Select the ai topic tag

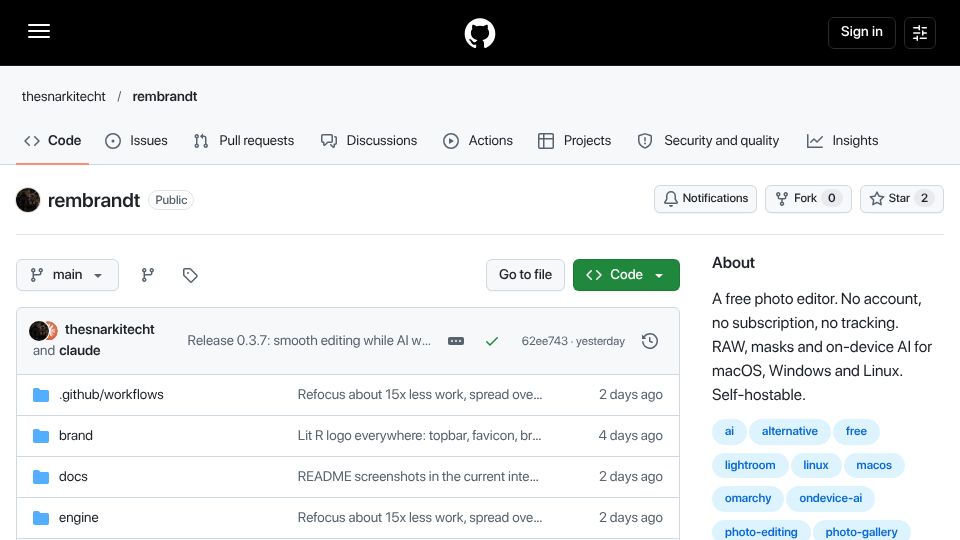tap(729, 432)
